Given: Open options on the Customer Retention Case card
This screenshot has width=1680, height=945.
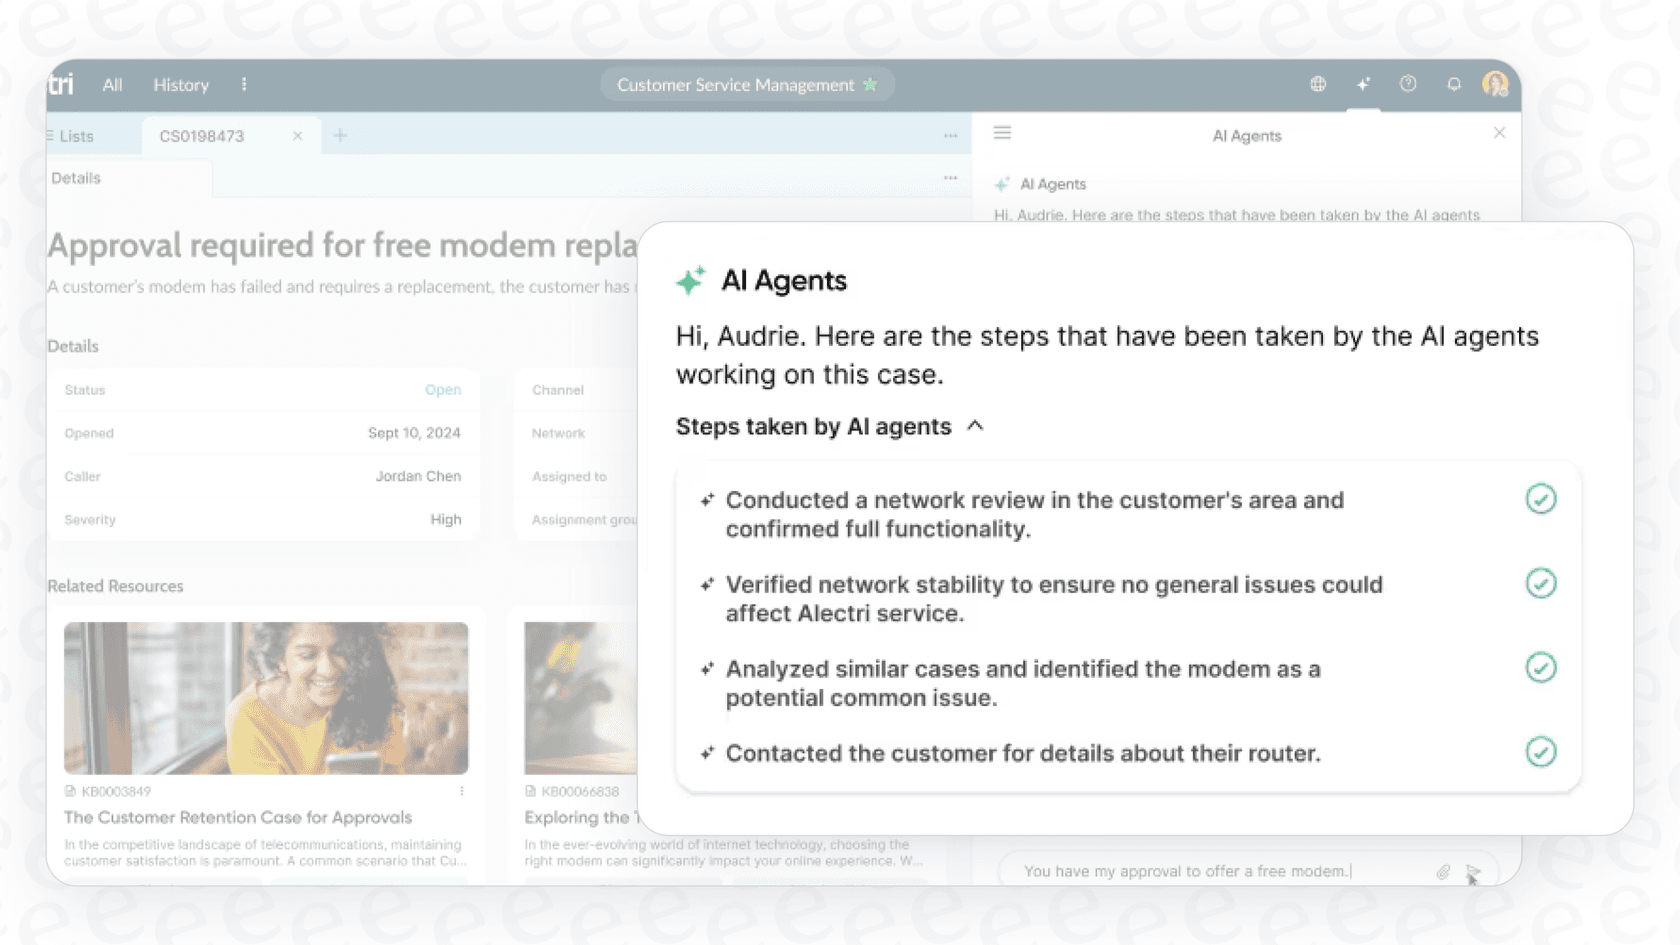Looking at the screenshot, I should 461,790.
